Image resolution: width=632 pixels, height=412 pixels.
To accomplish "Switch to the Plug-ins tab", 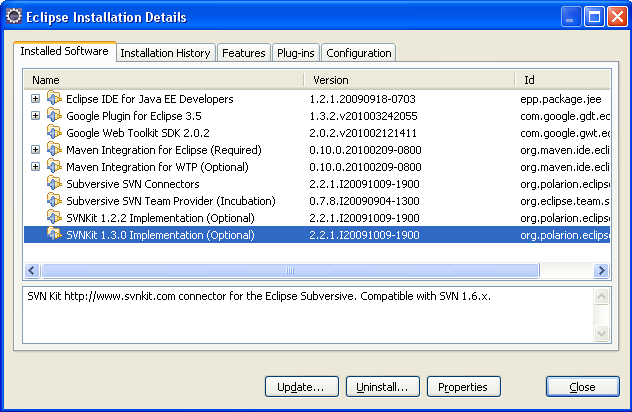I will coord(295,53).
